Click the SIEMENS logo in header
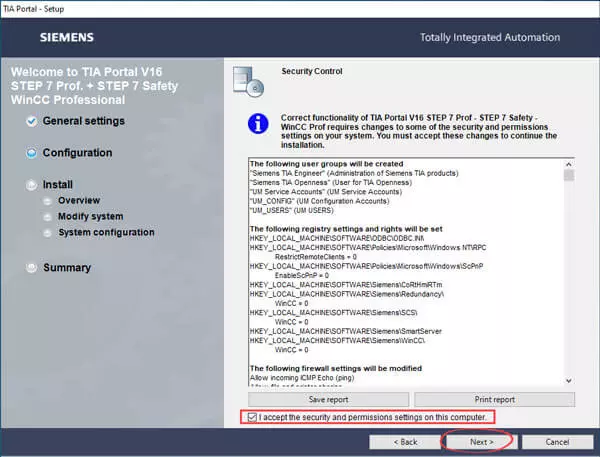Screen dimensions: 600x457 (x=66, y=38)
